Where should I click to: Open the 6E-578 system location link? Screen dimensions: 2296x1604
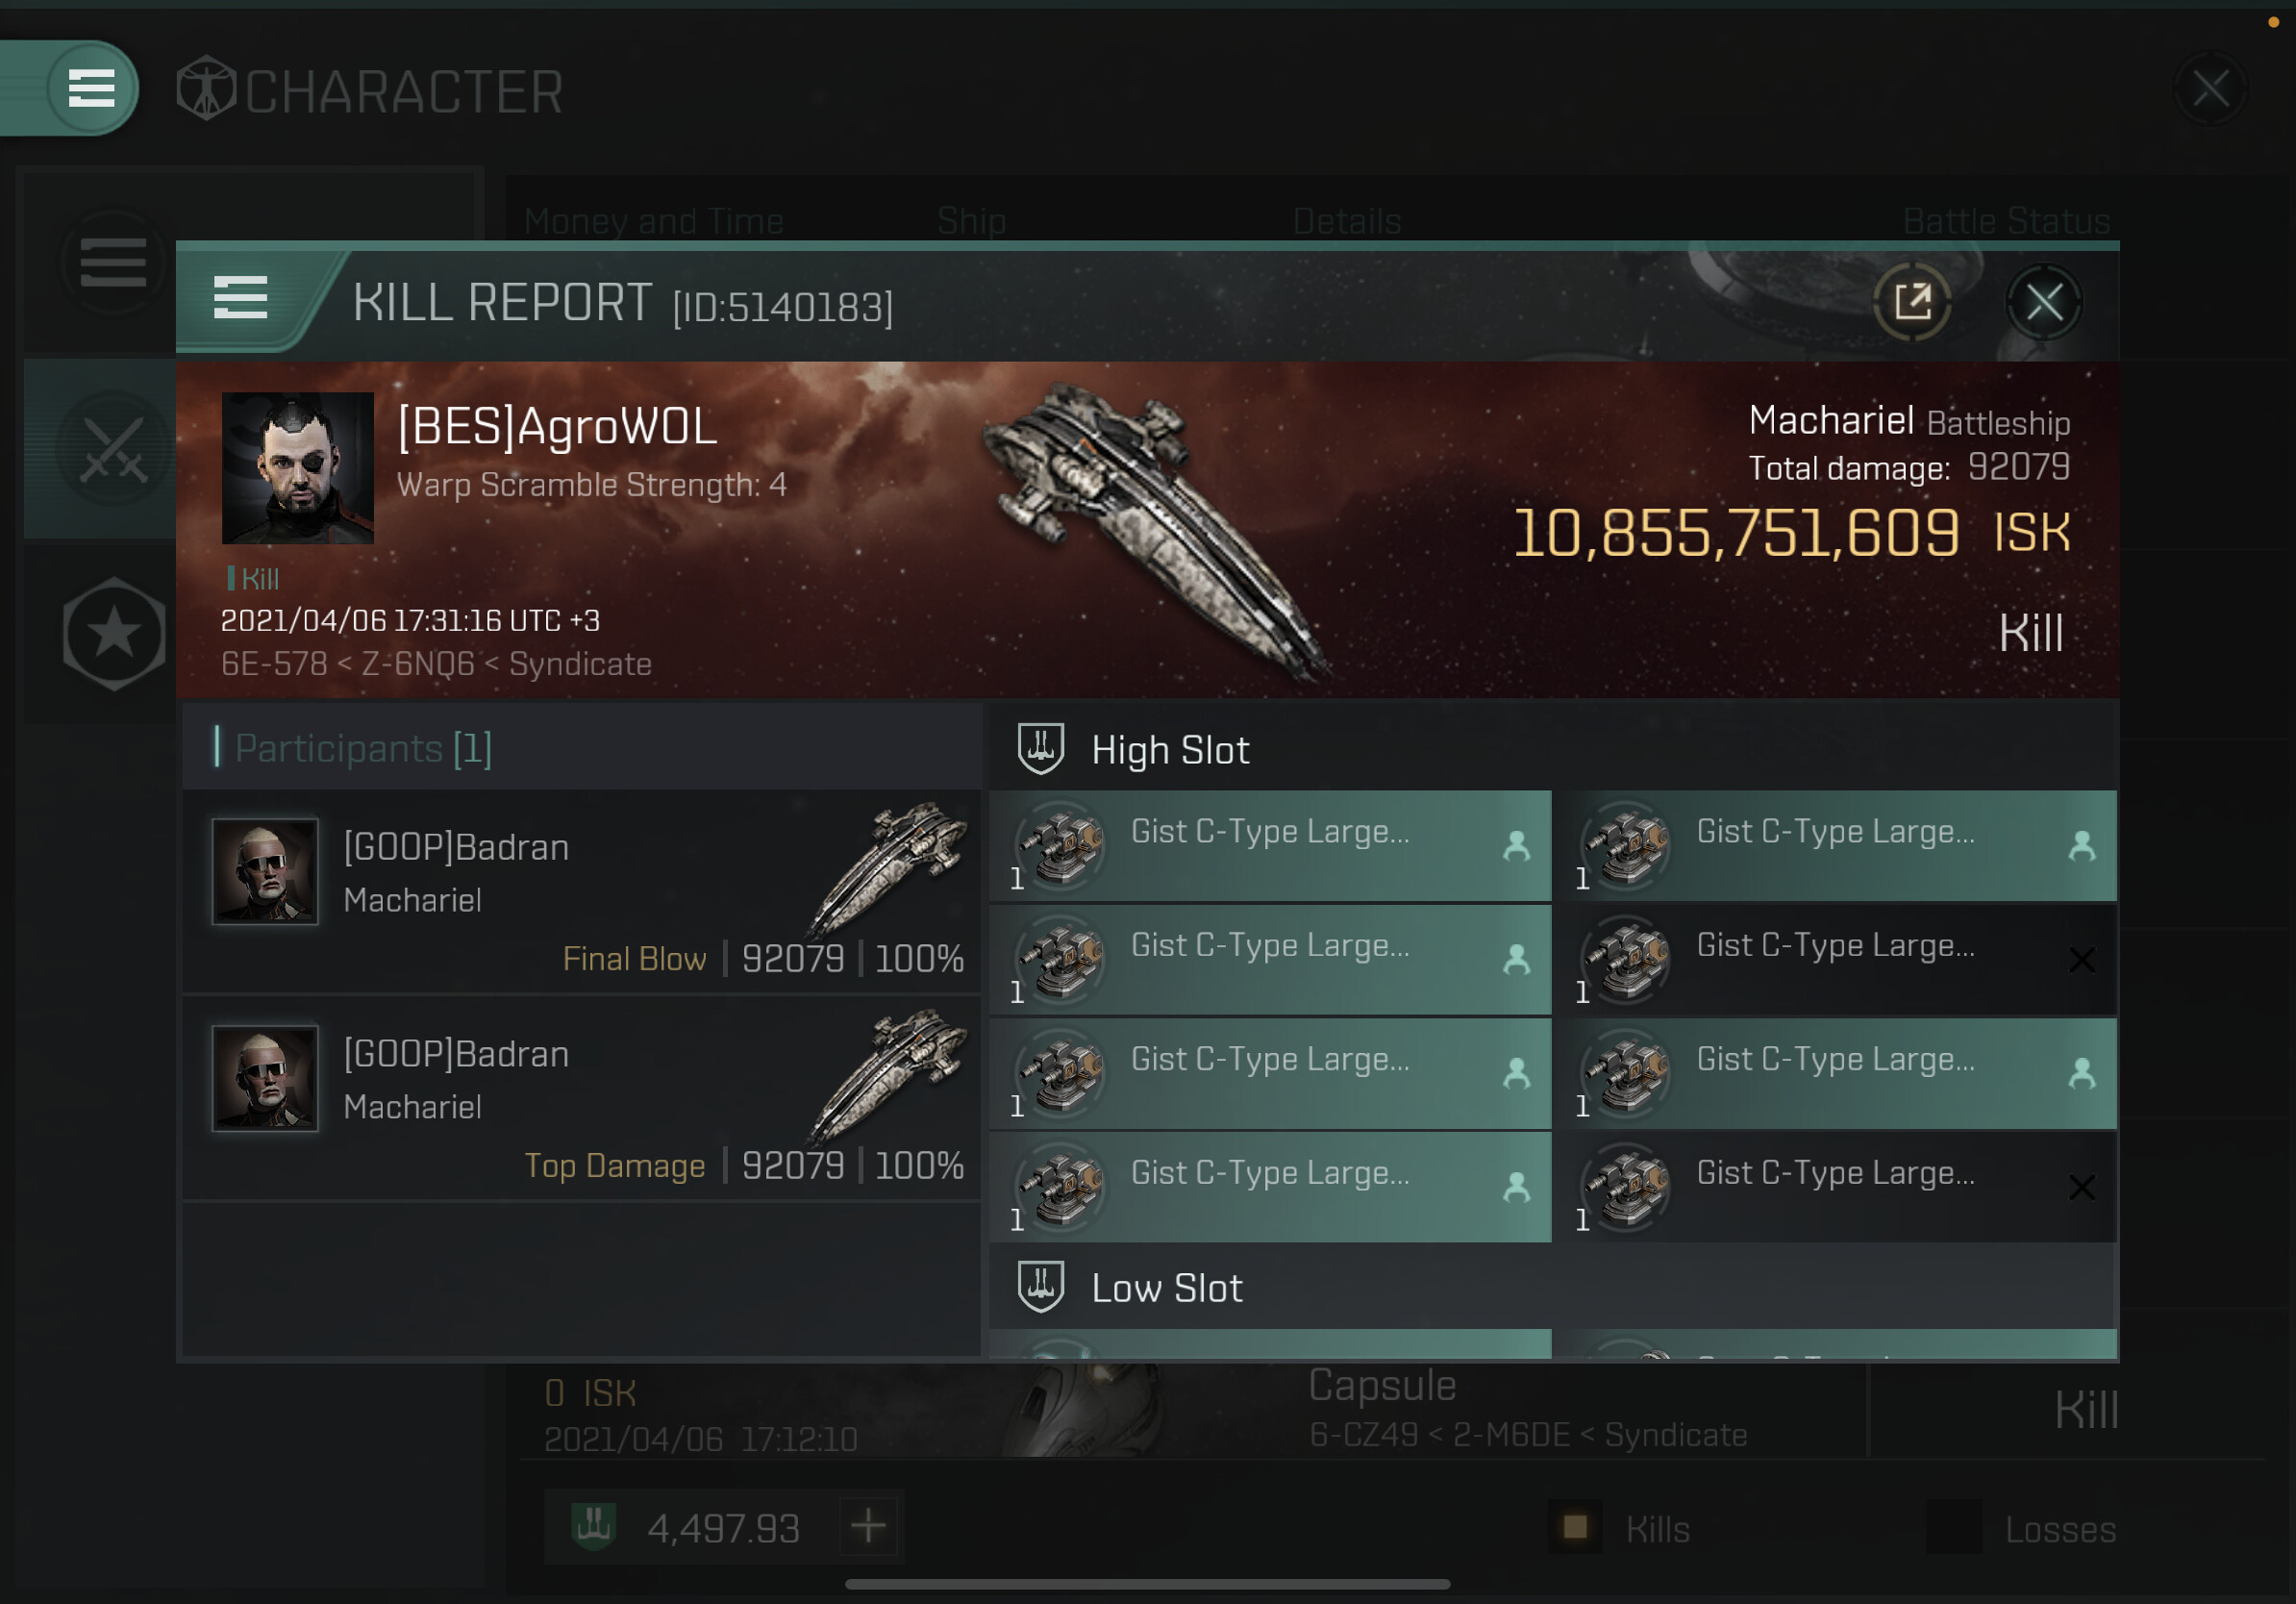tap(274, 664)
